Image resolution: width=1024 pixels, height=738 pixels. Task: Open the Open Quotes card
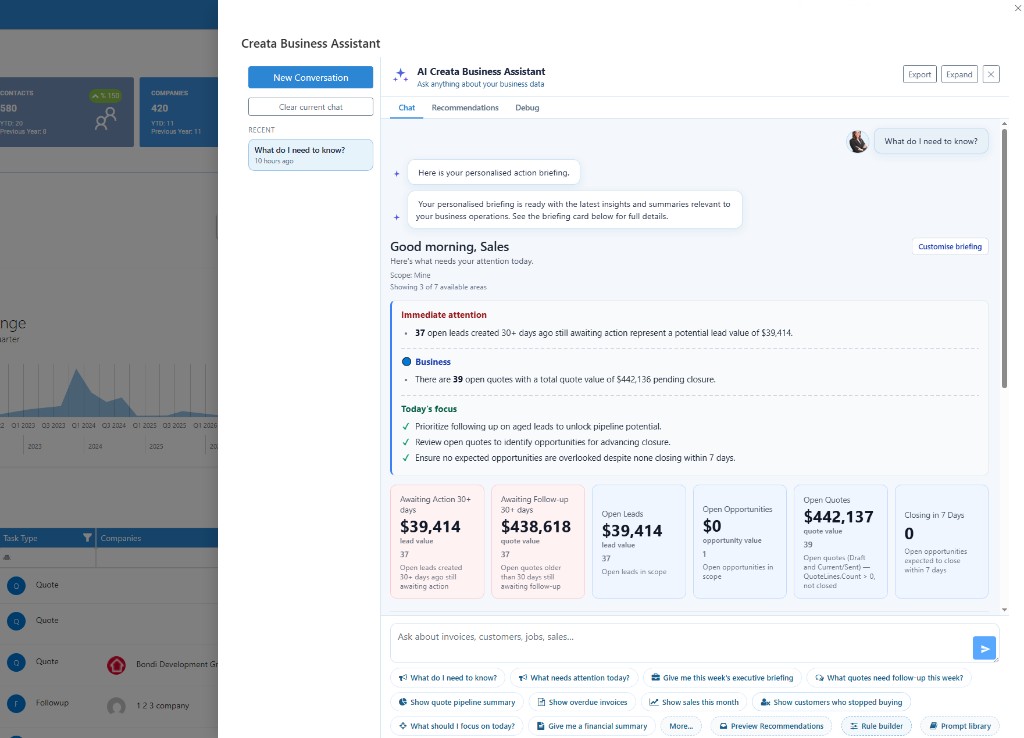coord(840,541)
